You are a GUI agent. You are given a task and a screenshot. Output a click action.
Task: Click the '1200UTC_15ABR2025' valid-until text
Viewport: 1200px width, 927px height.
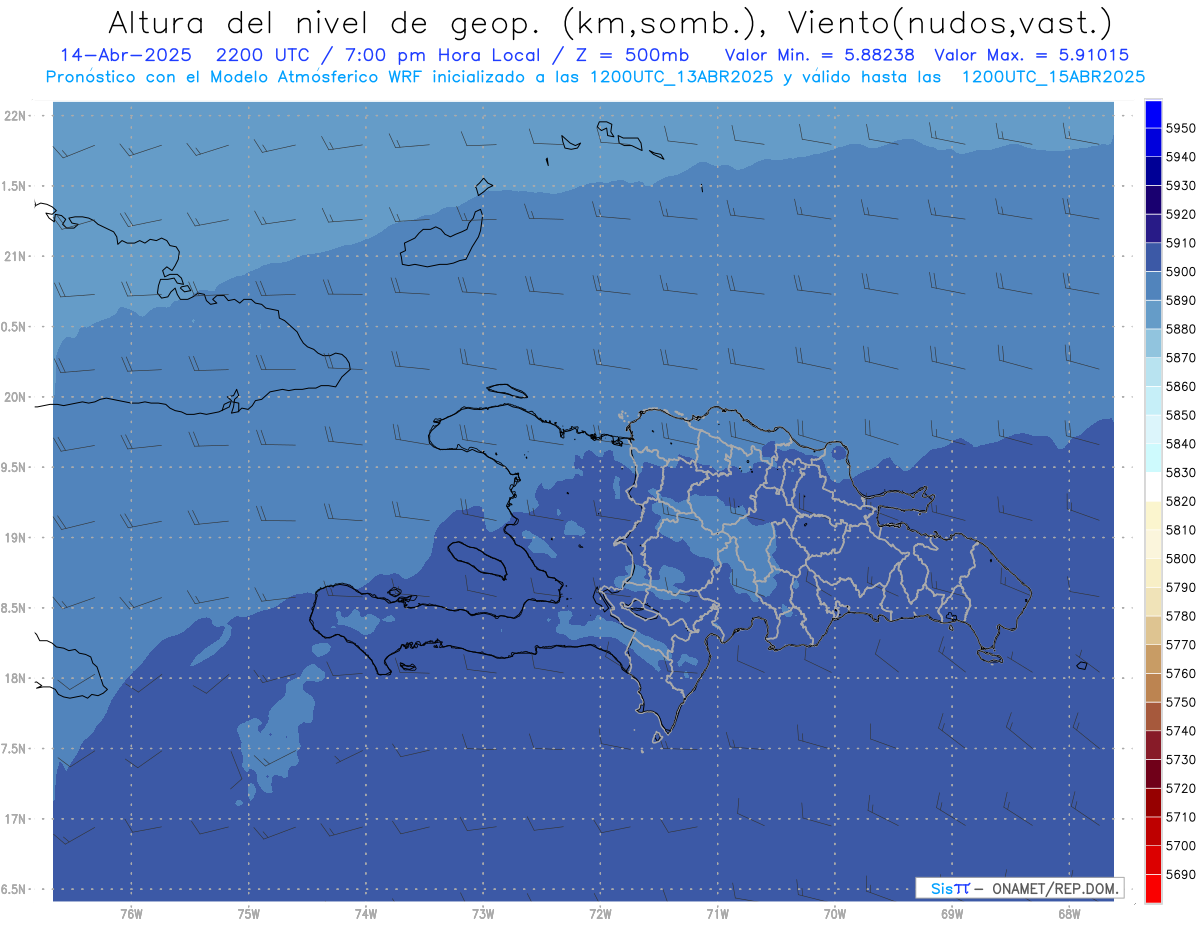[x=1053, y=76]
